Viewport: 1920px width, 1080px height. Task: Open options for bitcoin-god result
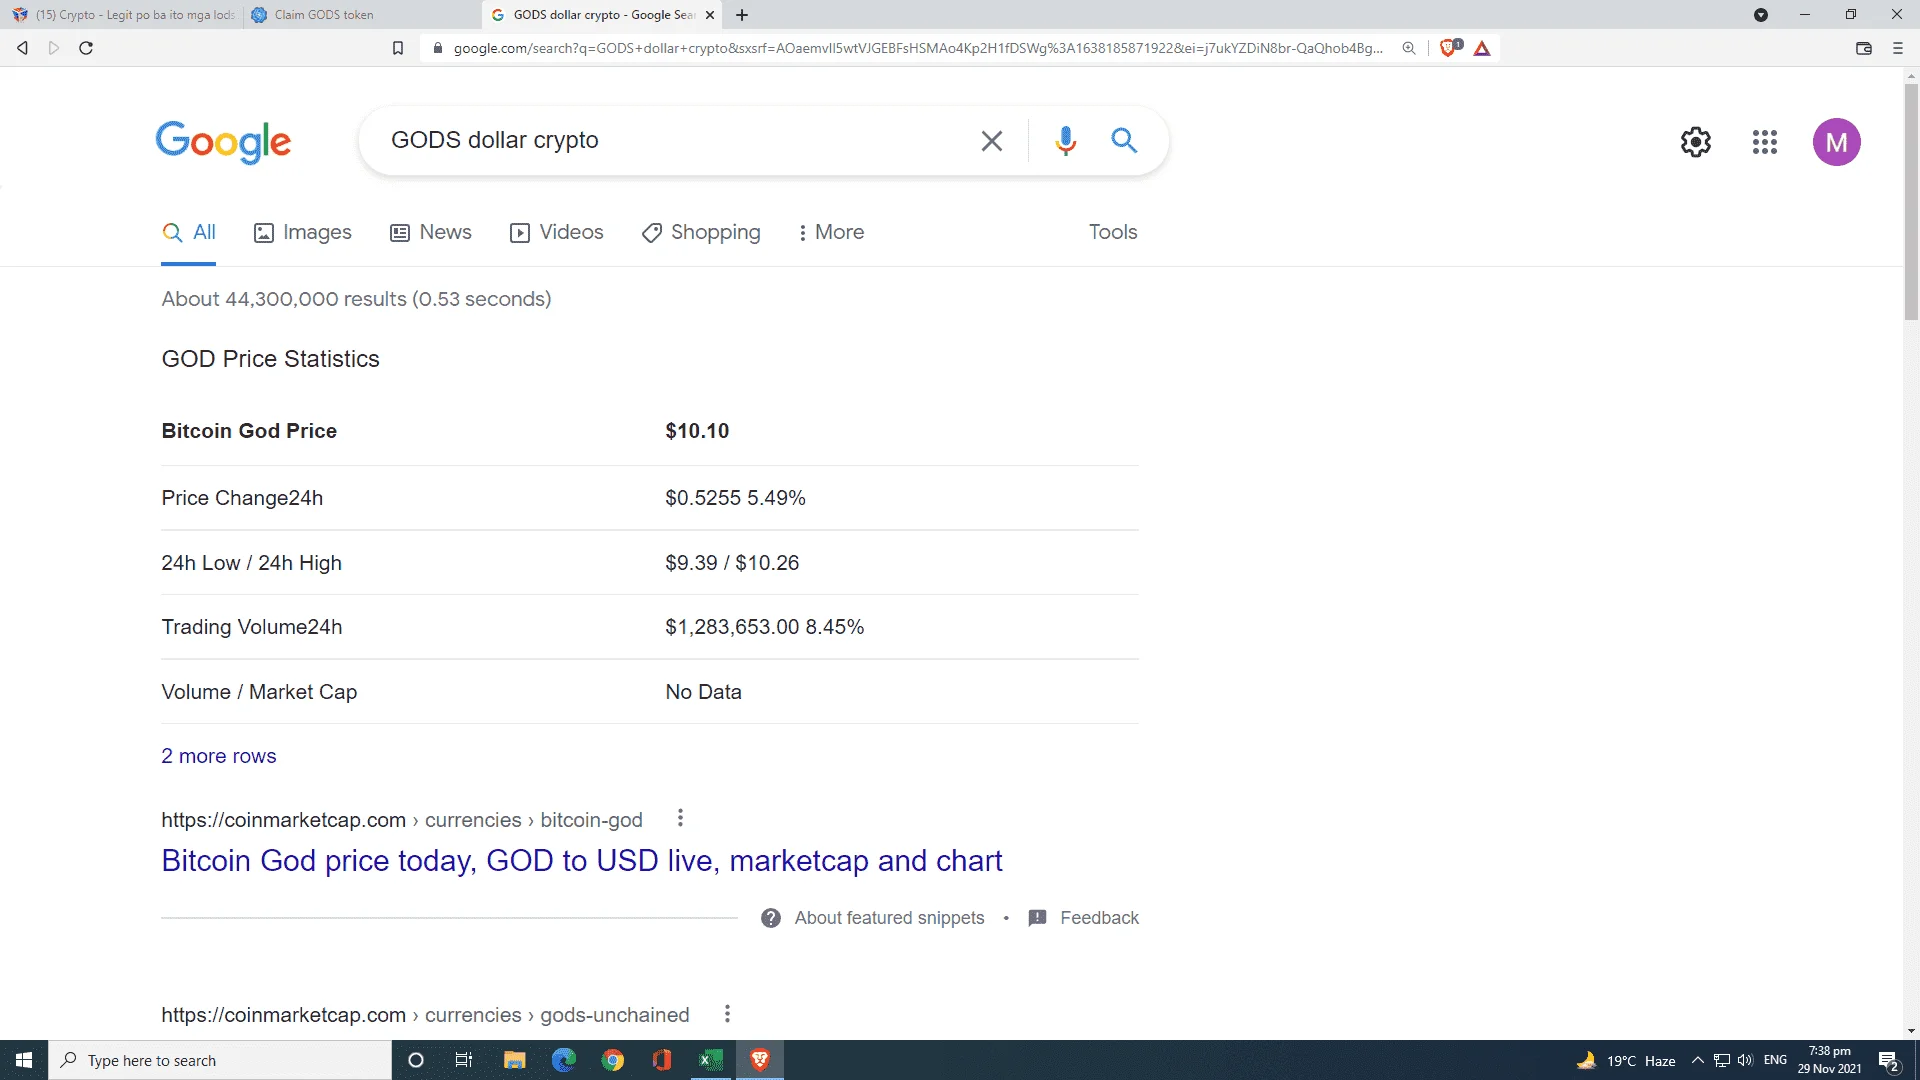680,818
